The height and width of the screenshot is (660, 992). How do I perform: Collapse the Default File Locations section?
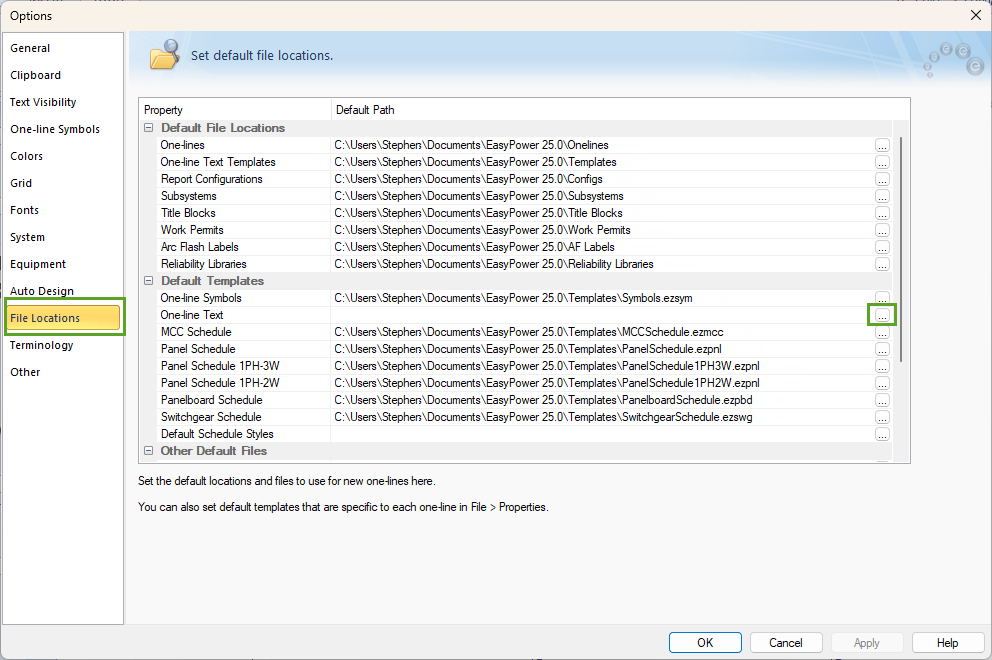pos(148,128)
